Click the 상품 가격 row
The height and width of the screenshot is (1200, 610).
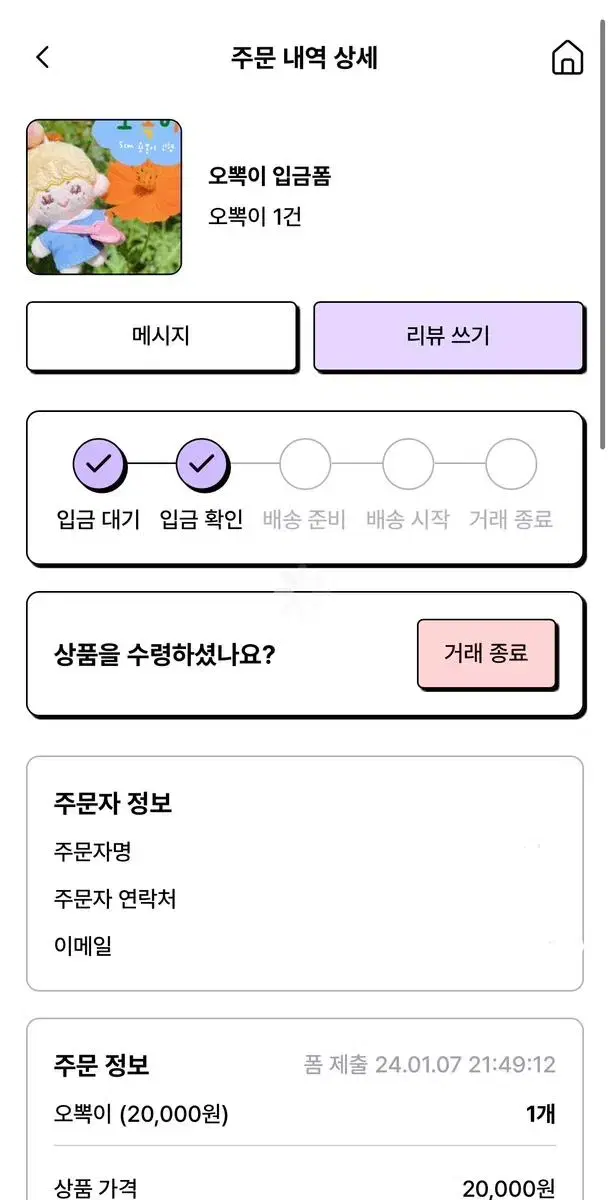click(304, 1188)
